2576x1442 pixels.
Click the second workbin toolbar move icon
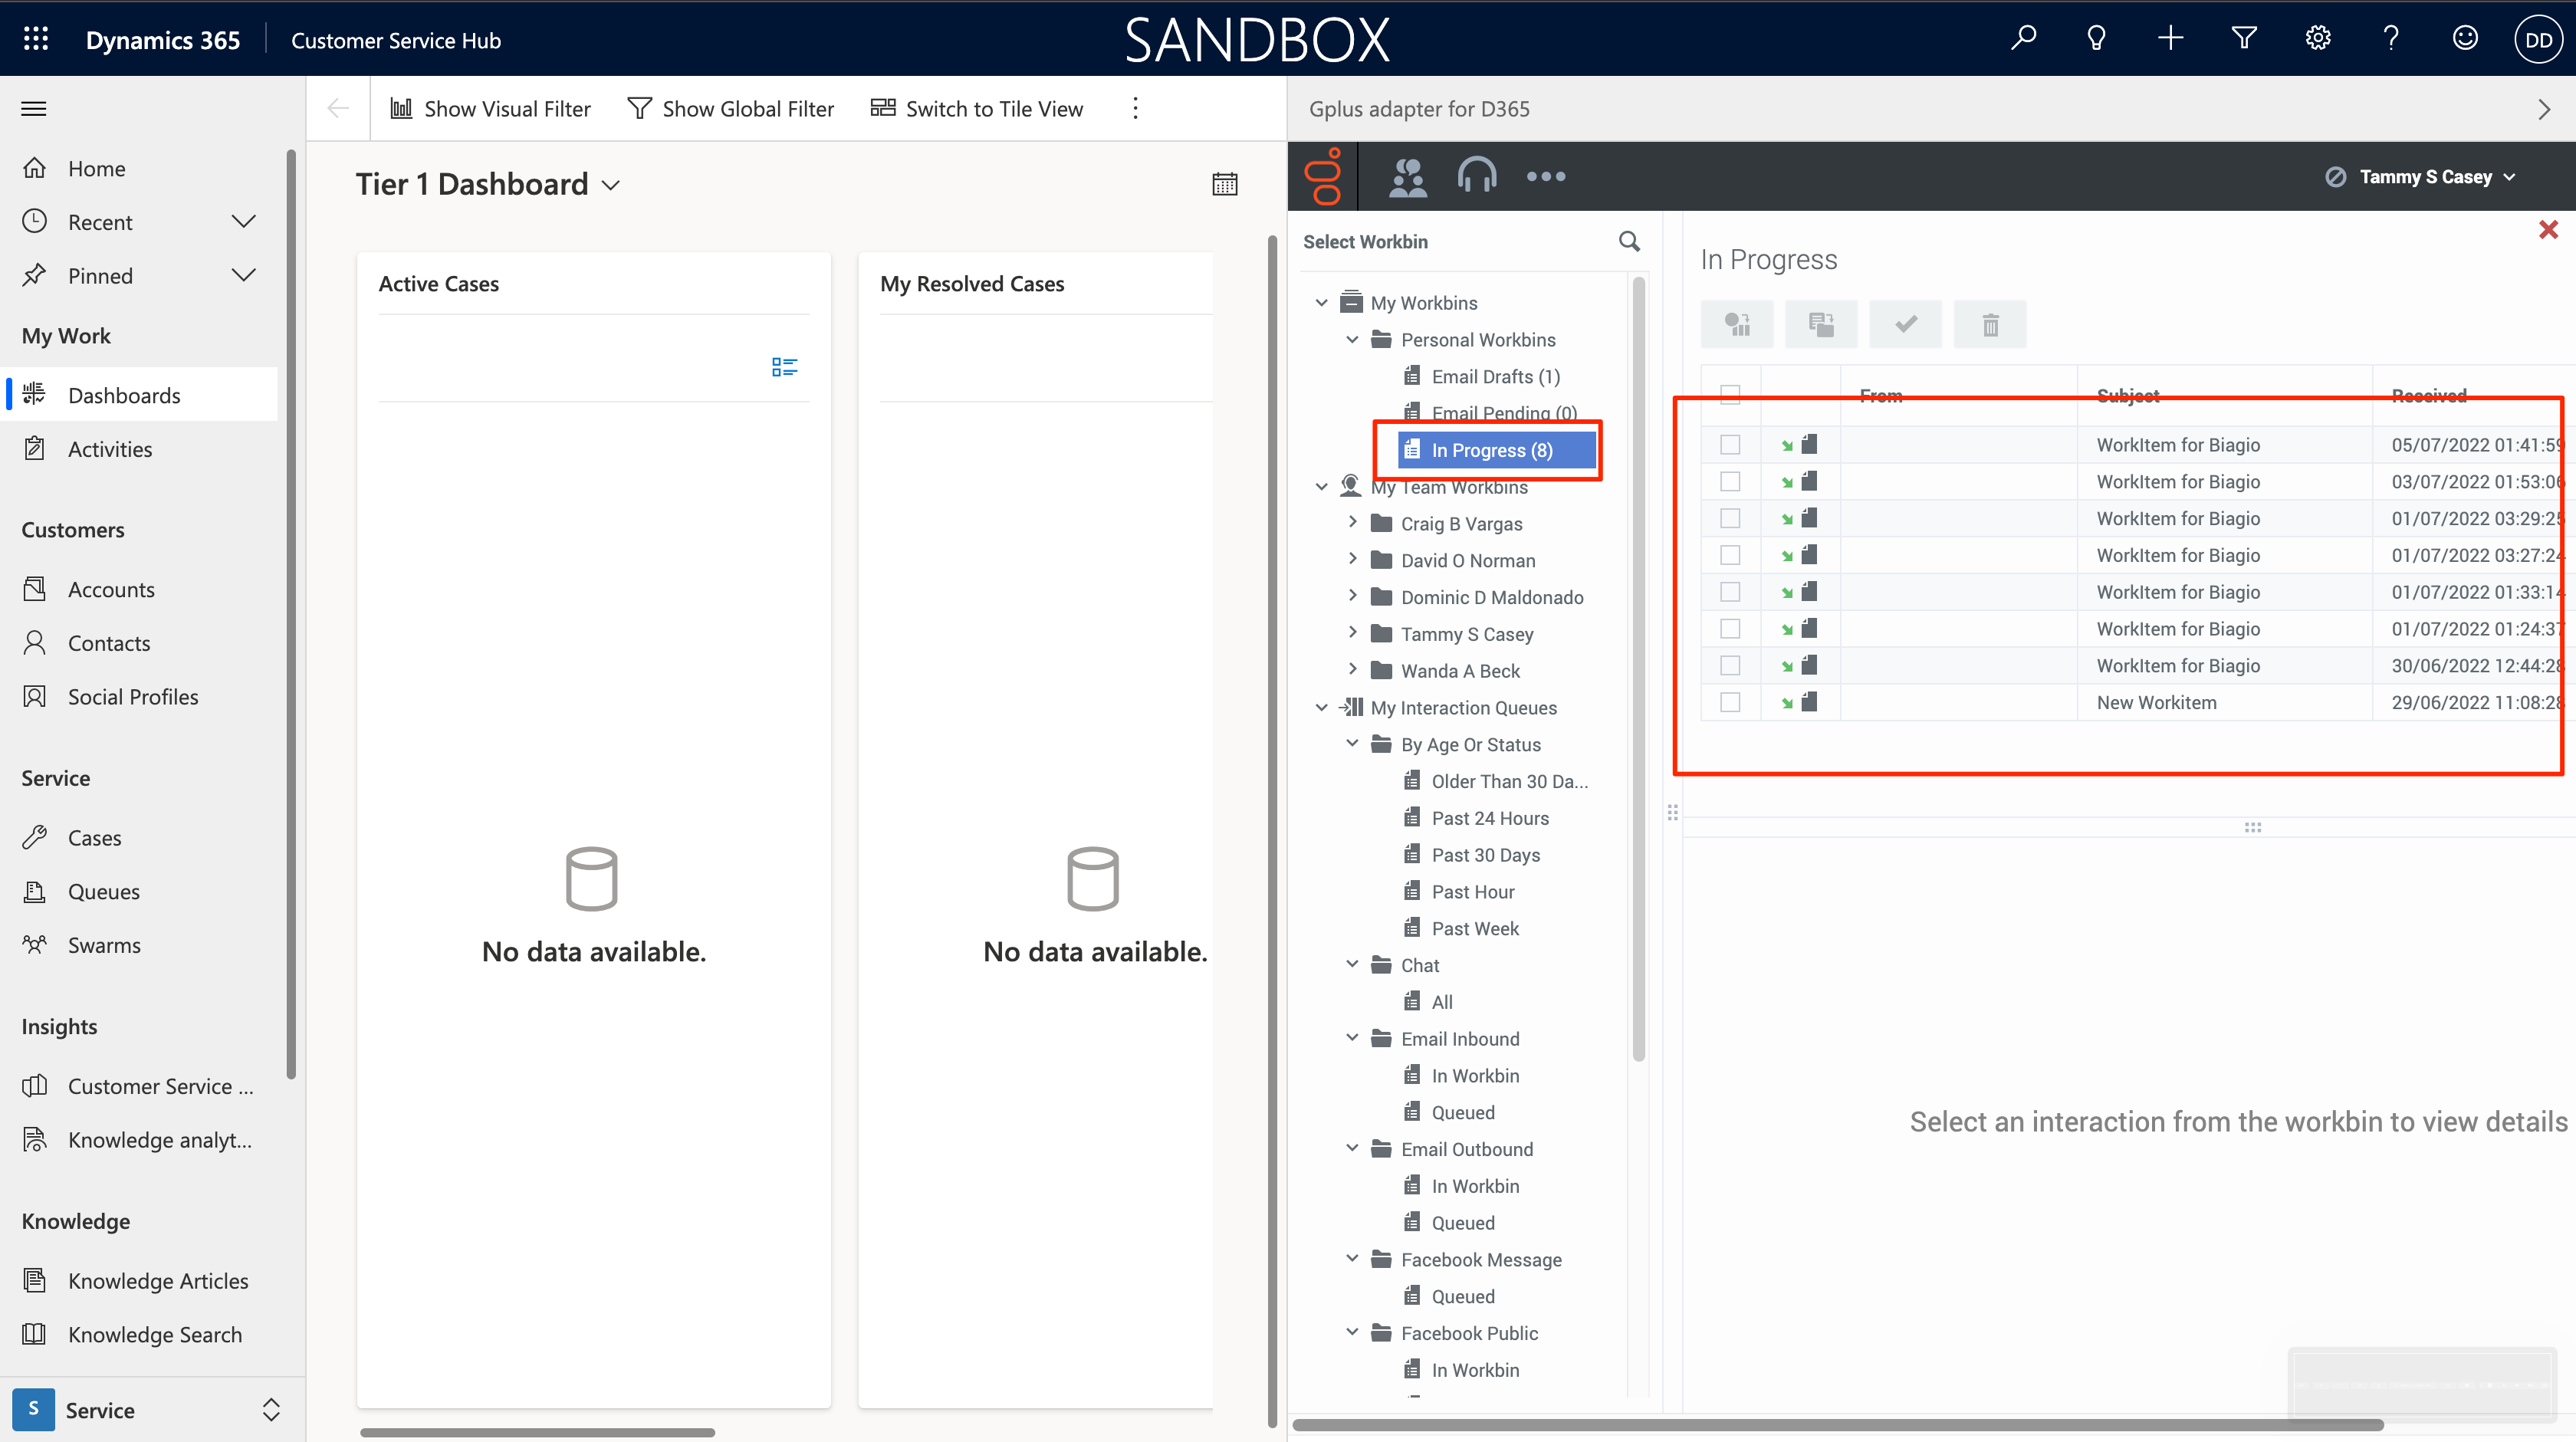click(x=1821, y=324)
